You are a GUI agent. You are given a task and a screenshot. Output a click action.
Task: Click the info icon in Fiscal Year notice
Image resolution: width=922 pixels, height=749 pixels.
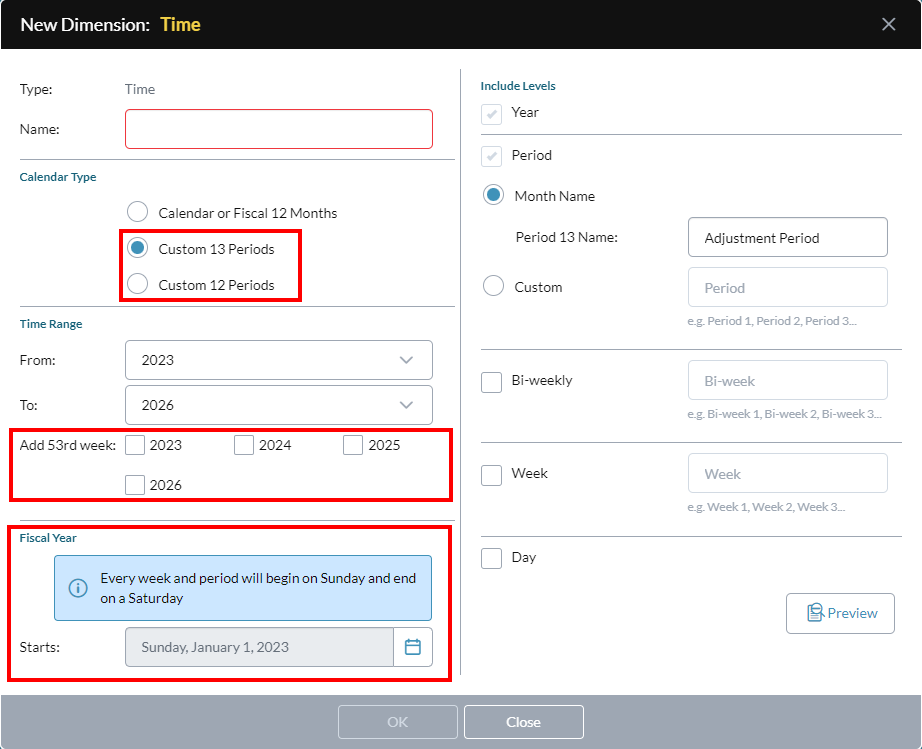click(x=78, y=588)
